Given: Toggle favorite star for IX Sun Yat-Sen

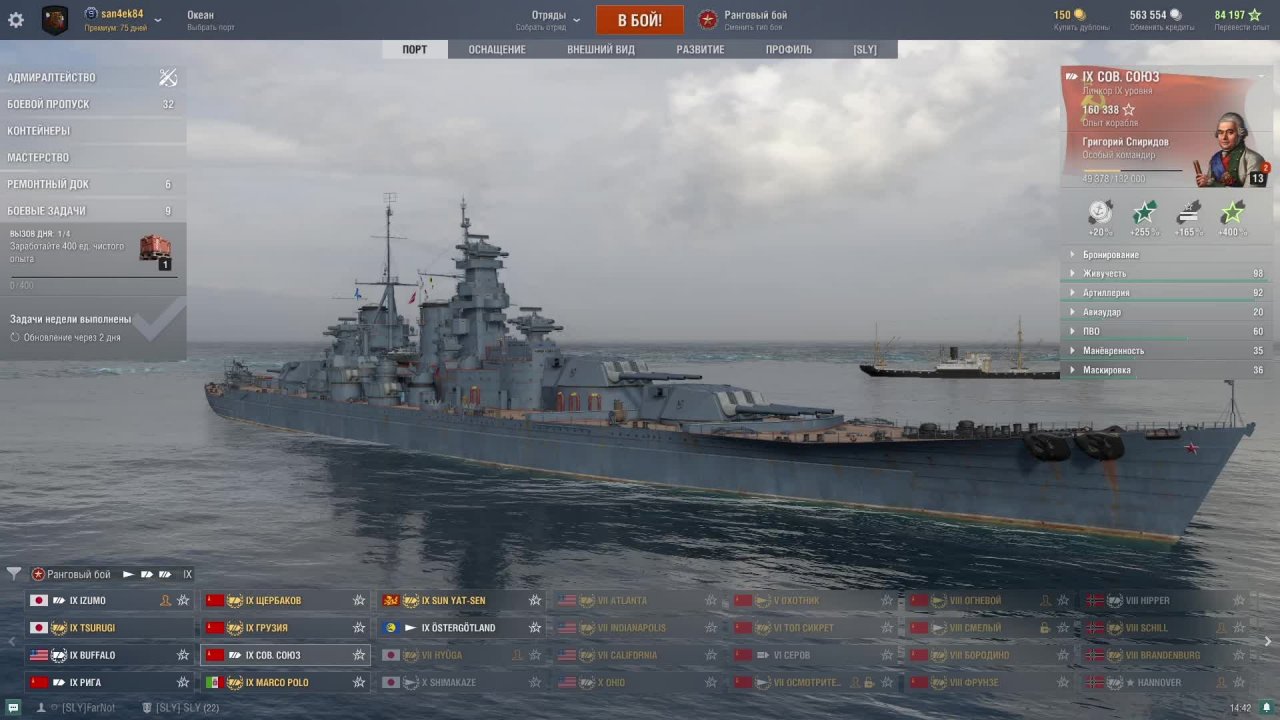Looking at the screenshot, I should [535, 601].
